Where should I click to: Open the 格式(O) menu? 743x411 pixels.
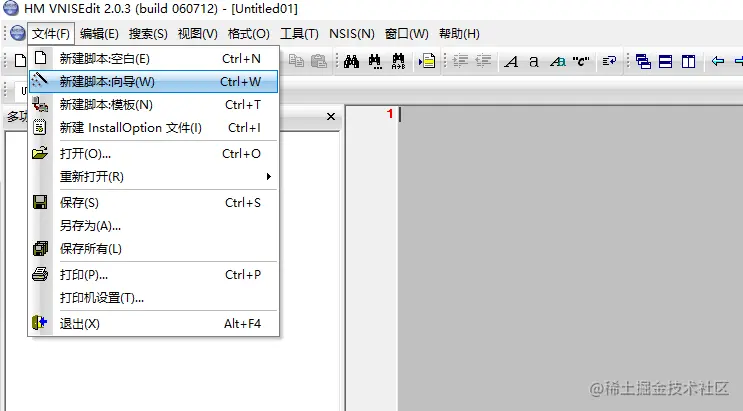pyautogui.click(x=248, y=34)
